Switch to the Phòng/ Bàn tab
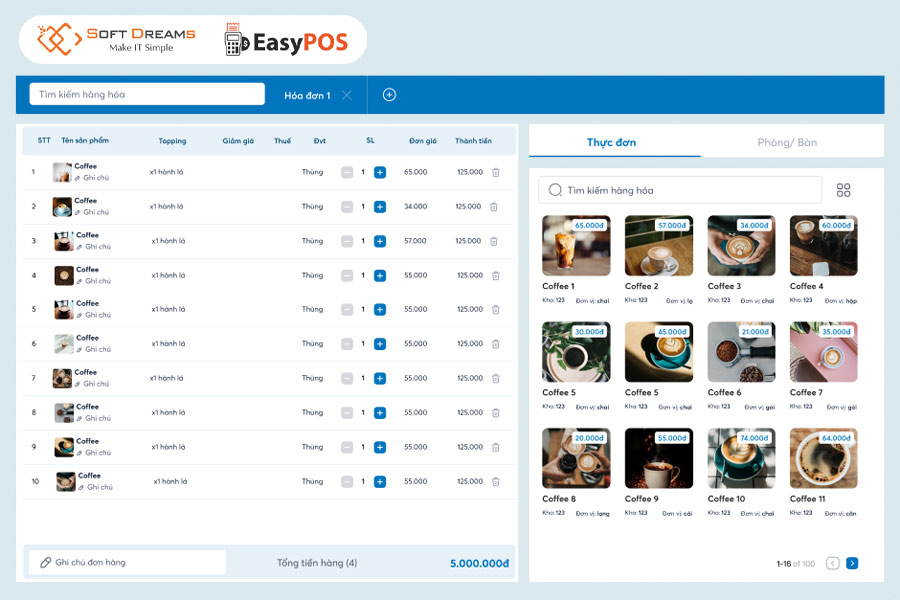The image size is (900, 600). tap(787, 142)
